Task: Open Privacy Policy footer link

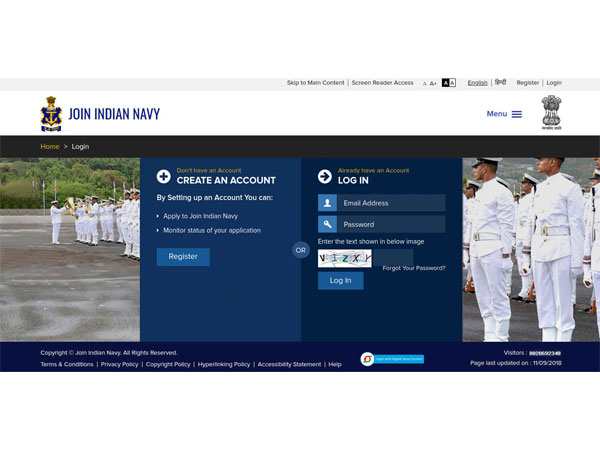Action: tap(119, 364)
